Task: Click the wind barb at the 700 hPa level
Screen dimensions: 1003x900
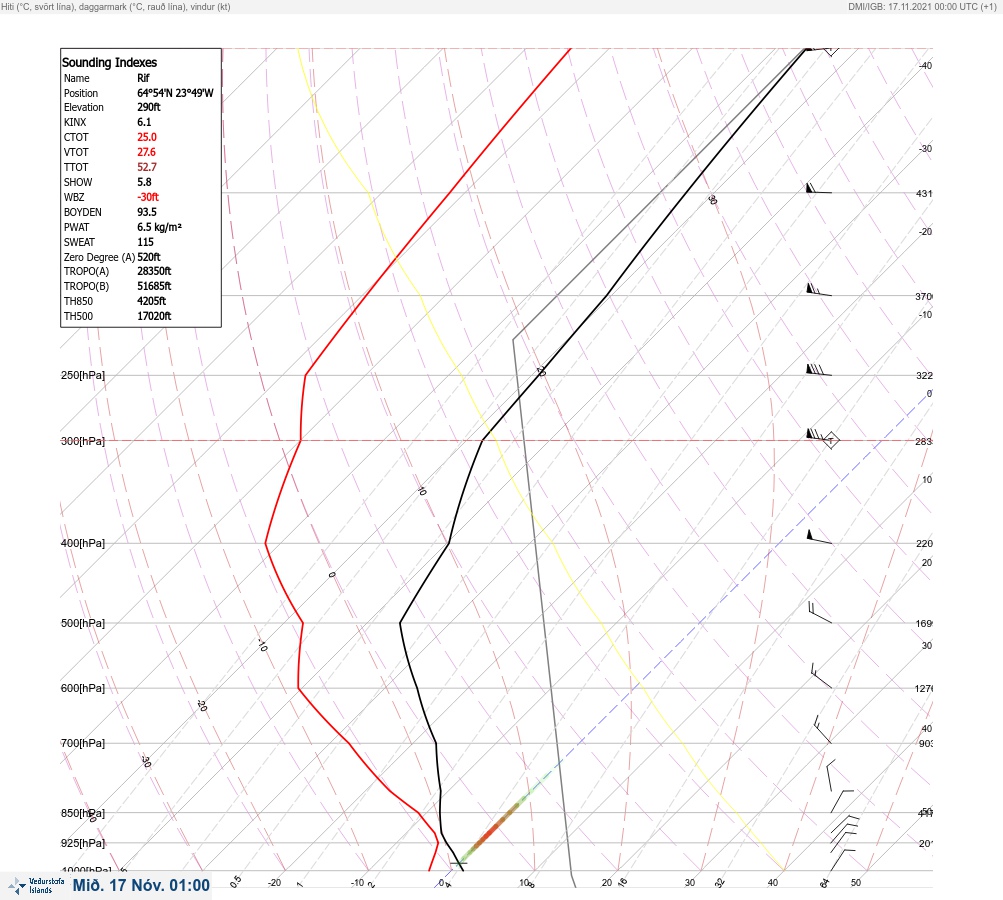Action: click(x=823, y=730)
